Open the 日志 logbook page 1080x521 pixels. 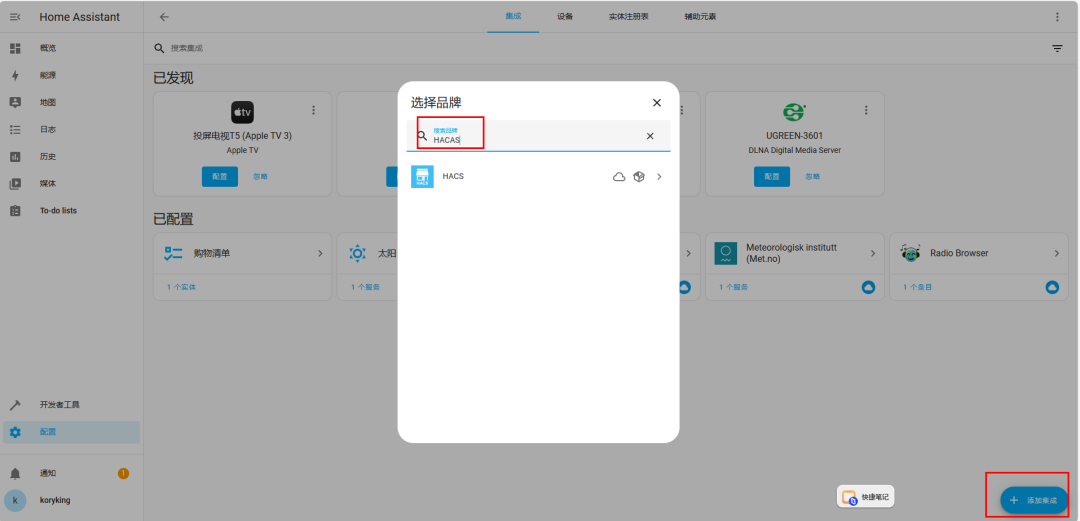[x=72, y=130]
